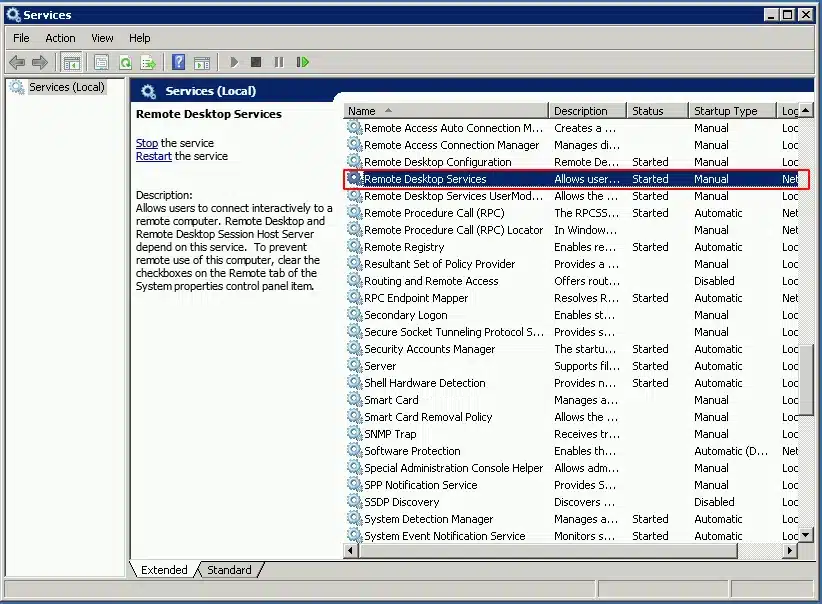Click the Forward arrow toolbar icon
822x604 pixels.
(40, 62)
